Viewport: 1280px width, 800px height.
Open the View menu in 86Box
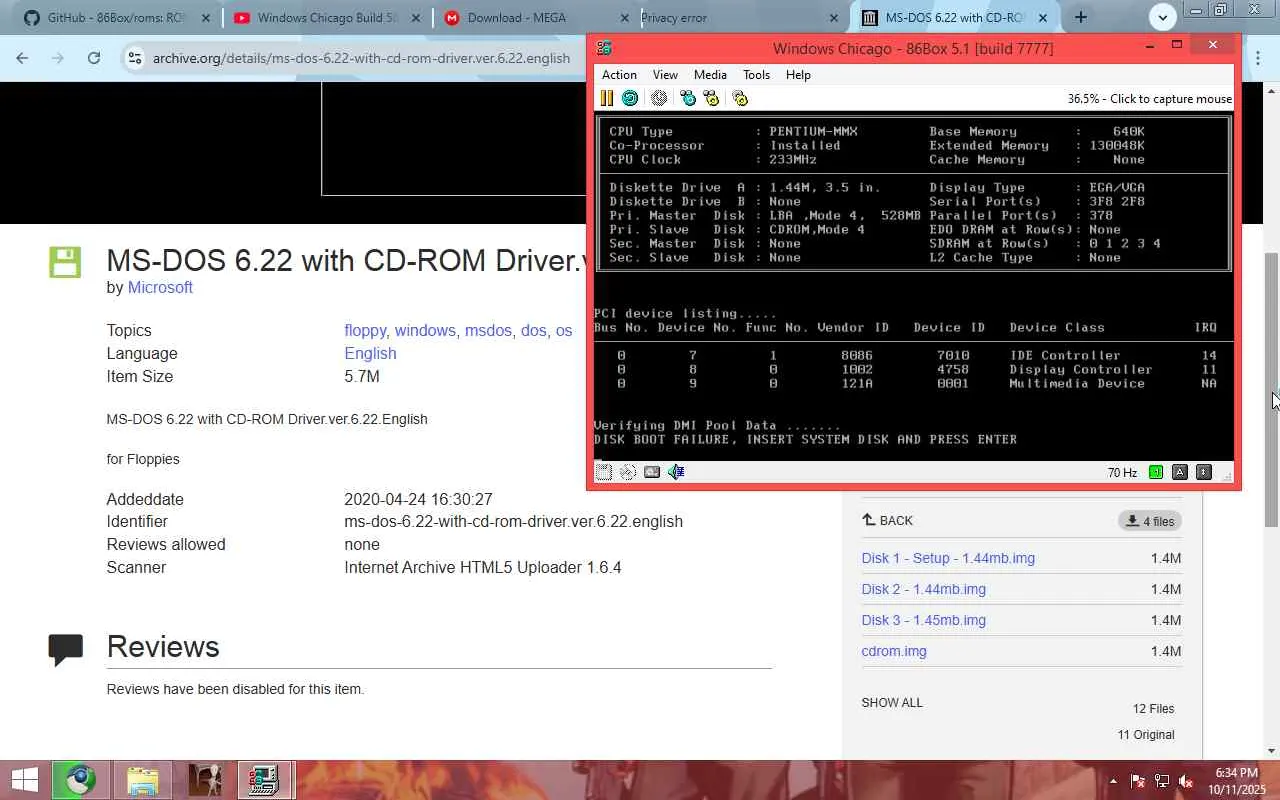[x=665, y=75]
